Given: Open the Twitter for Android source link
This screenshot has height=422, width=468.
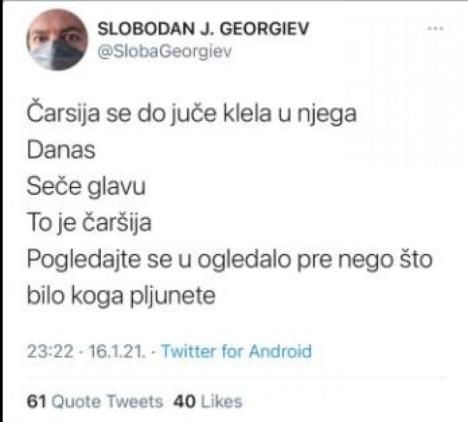Looking at the screenshot, I should tap(236, 351).
